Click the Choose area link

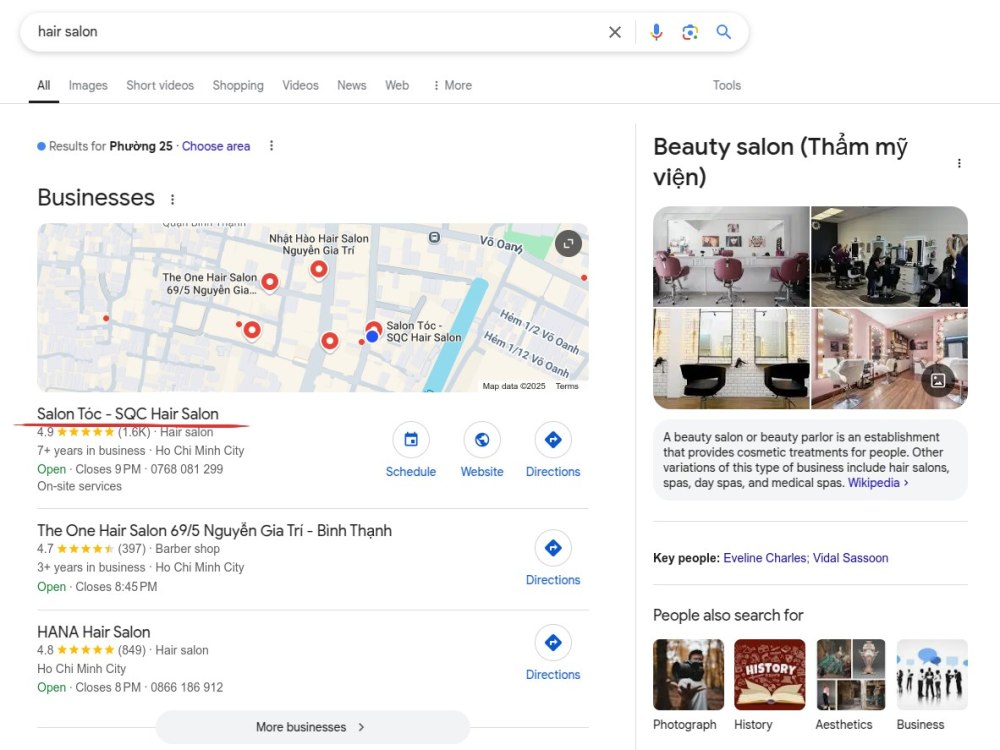click(216, 146)
